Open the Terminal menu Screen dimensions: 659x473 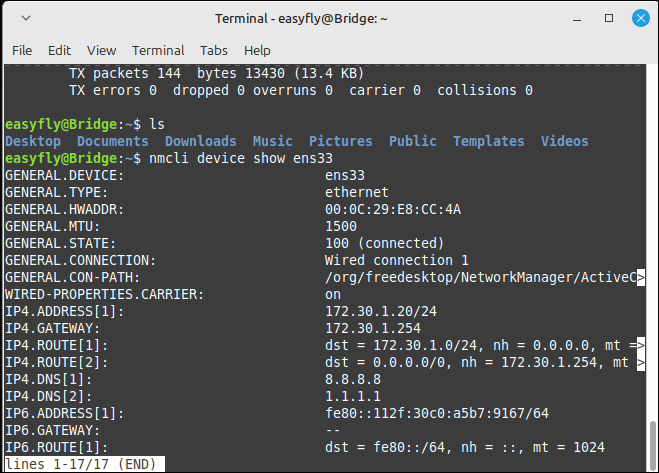[x=158, y=50]
